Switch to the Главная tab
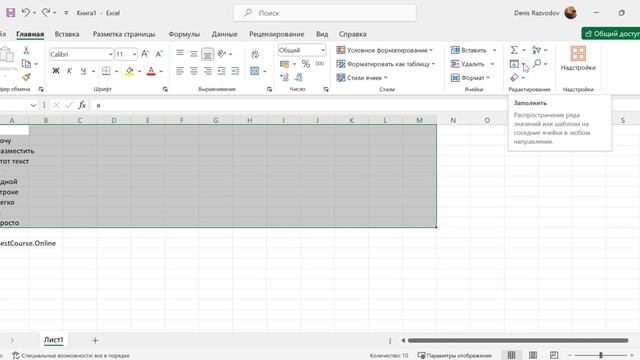Viewport: 640px width, 360px height. pos(30,34)
